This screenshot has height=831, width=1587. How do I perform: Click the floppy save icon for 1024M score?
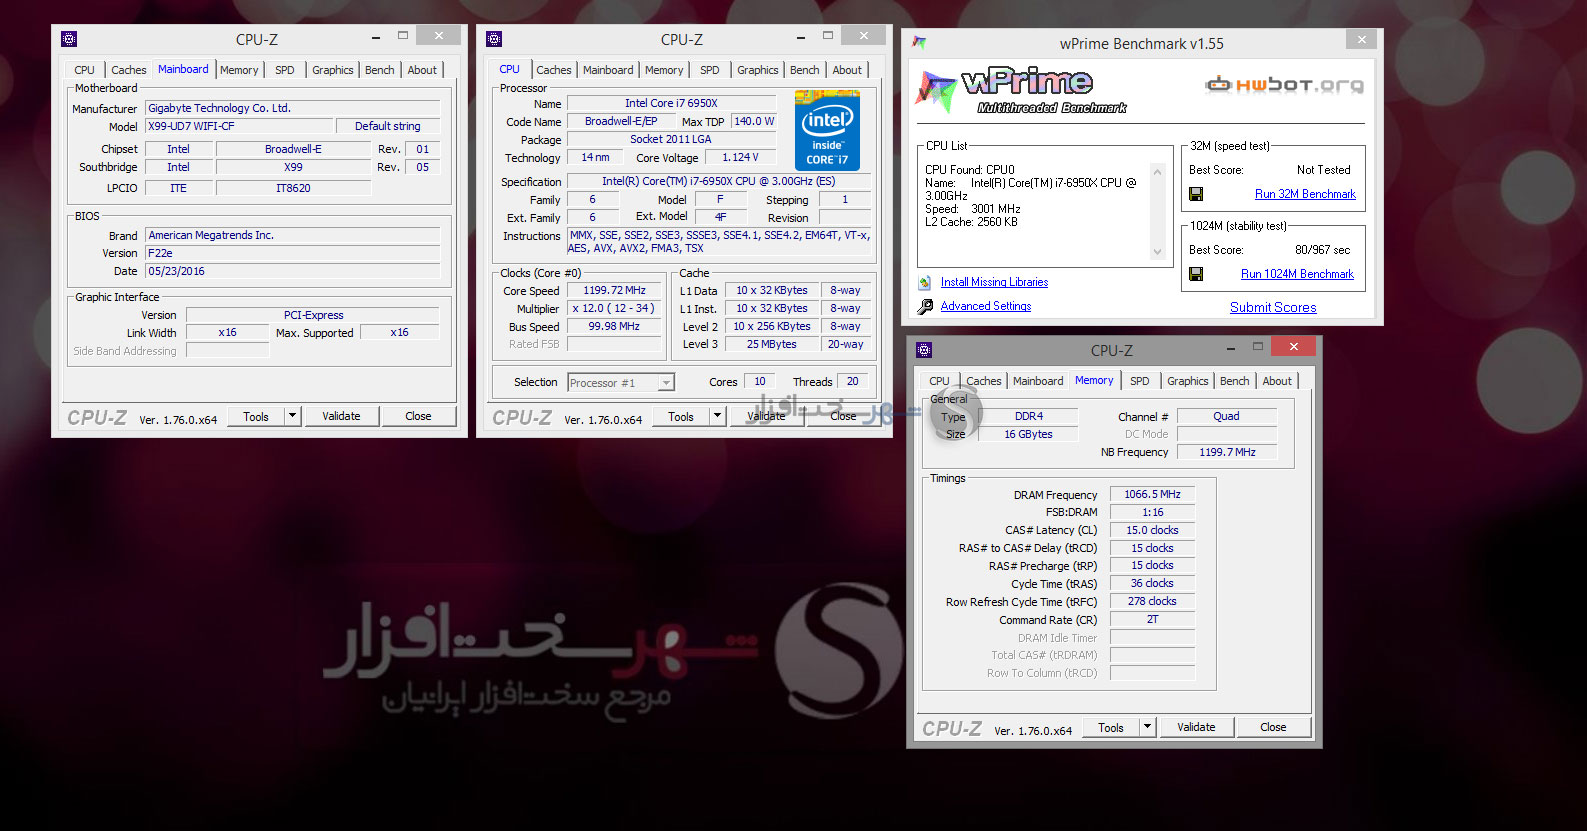pos(1196,274)
